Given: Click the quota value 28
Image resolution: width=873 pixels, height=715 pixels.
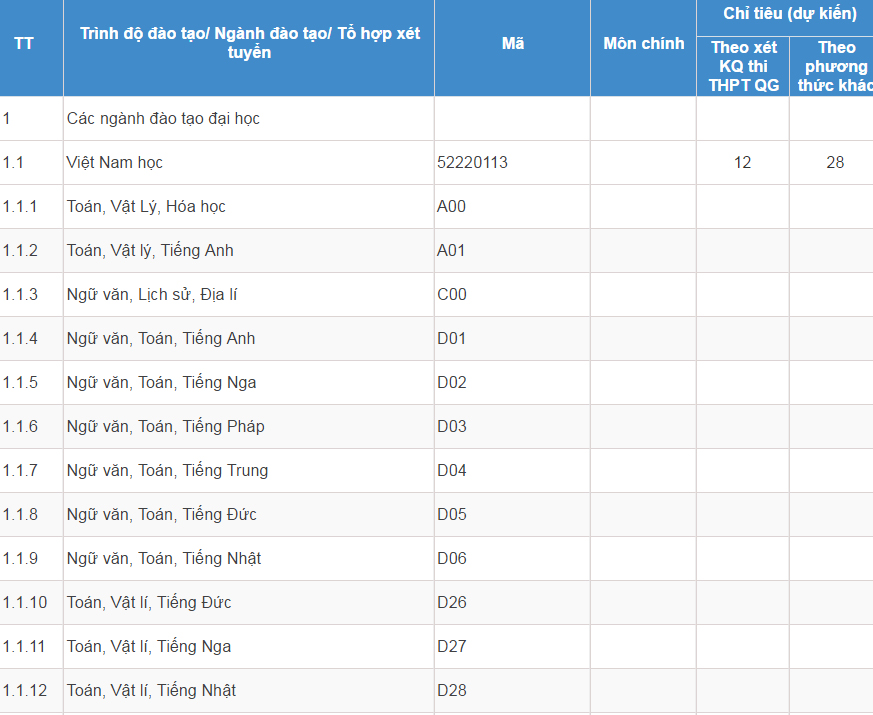Looking at the screenshot, I should (835, 163).
